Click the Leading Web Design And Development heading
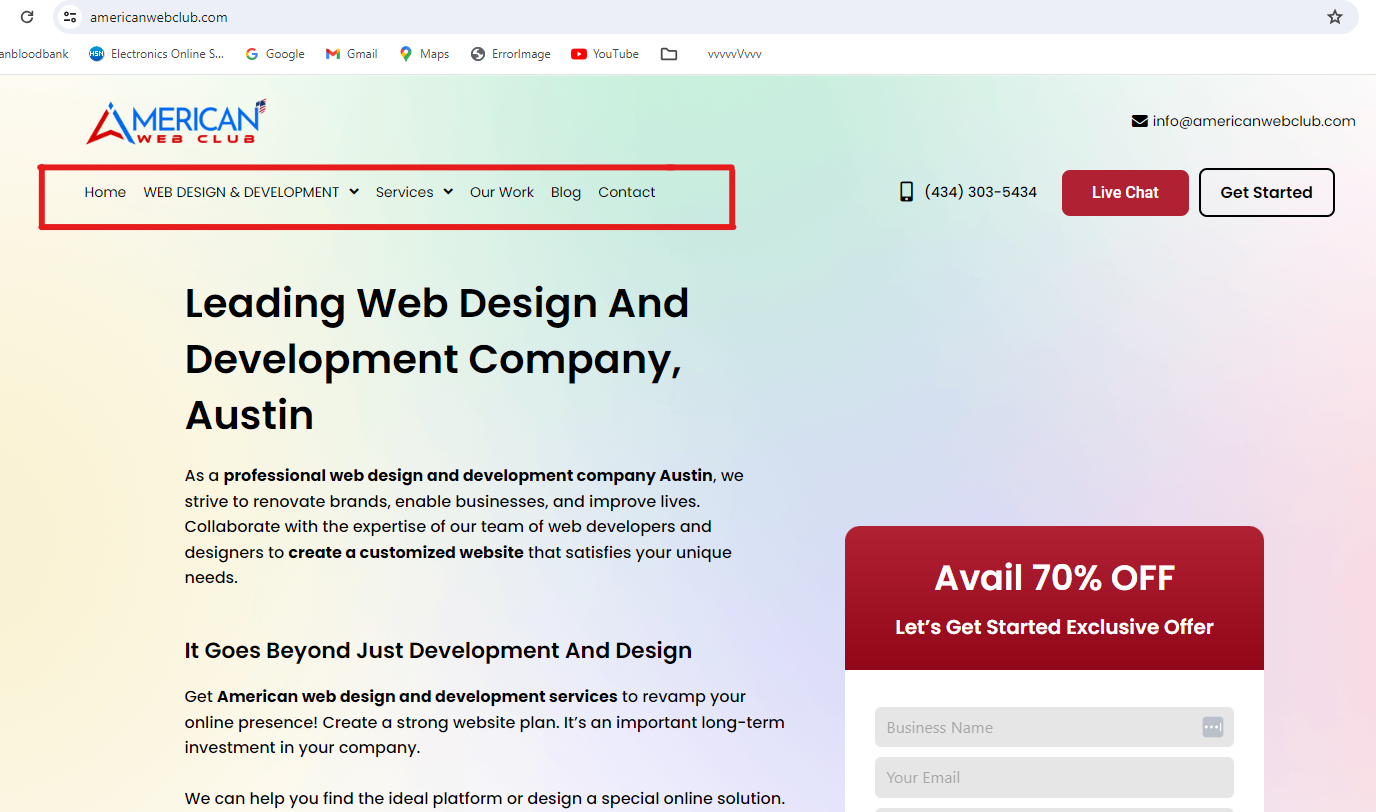 pos(437,358)
